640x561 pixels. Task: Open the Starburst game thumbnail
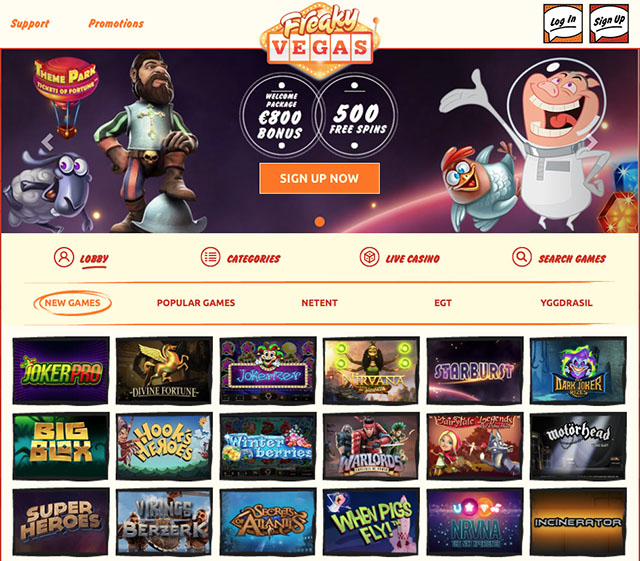click(x=475, y=370)
